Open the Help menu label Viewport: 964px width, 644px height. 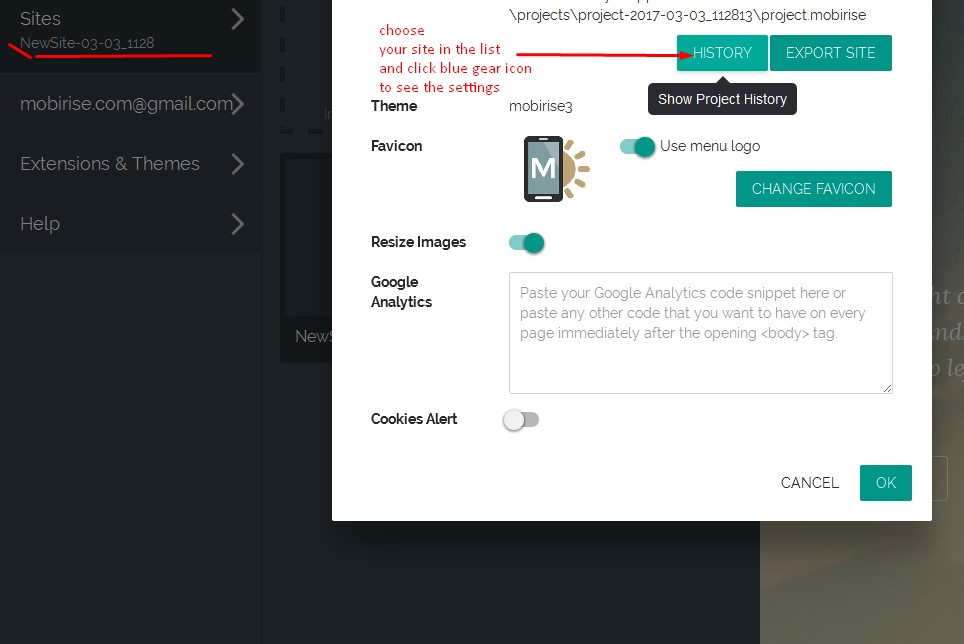(40, 224)
